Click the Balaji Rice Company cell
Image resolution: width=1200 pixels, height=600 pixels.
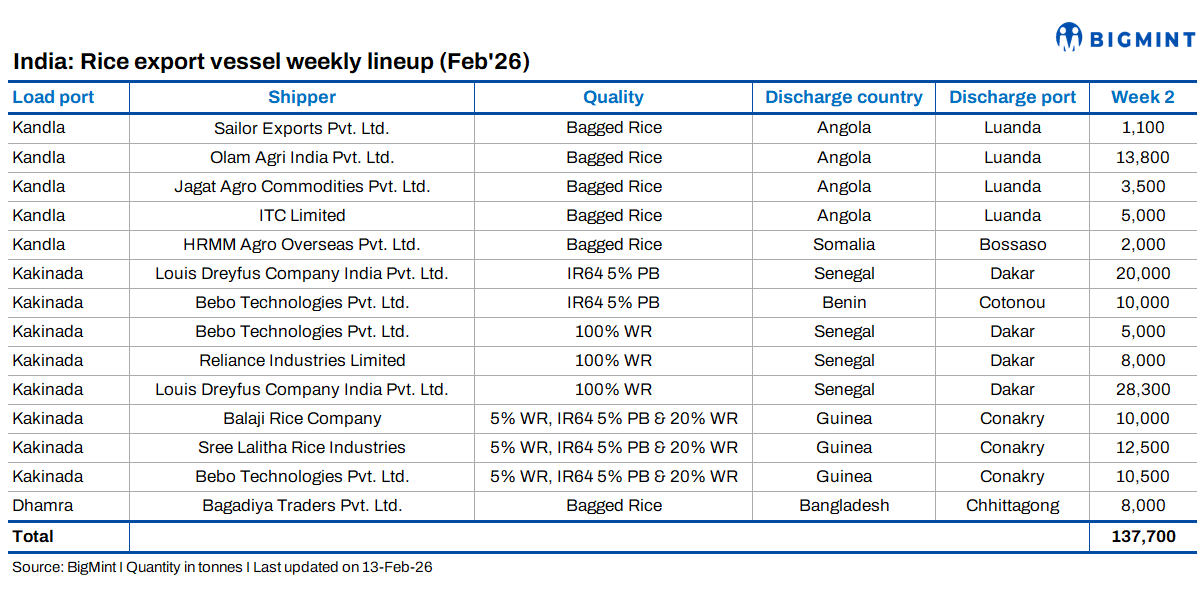(x=302, y=418)
